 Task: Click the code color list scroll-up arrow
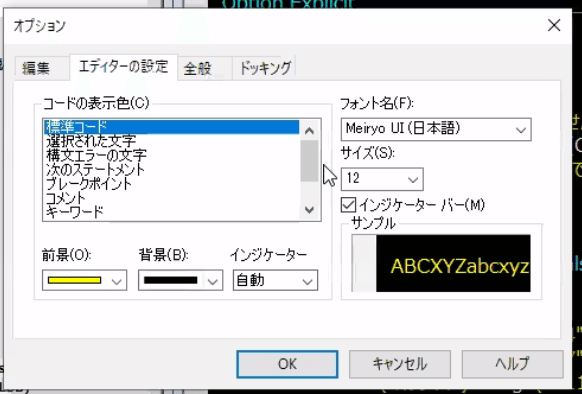[309, 130]
